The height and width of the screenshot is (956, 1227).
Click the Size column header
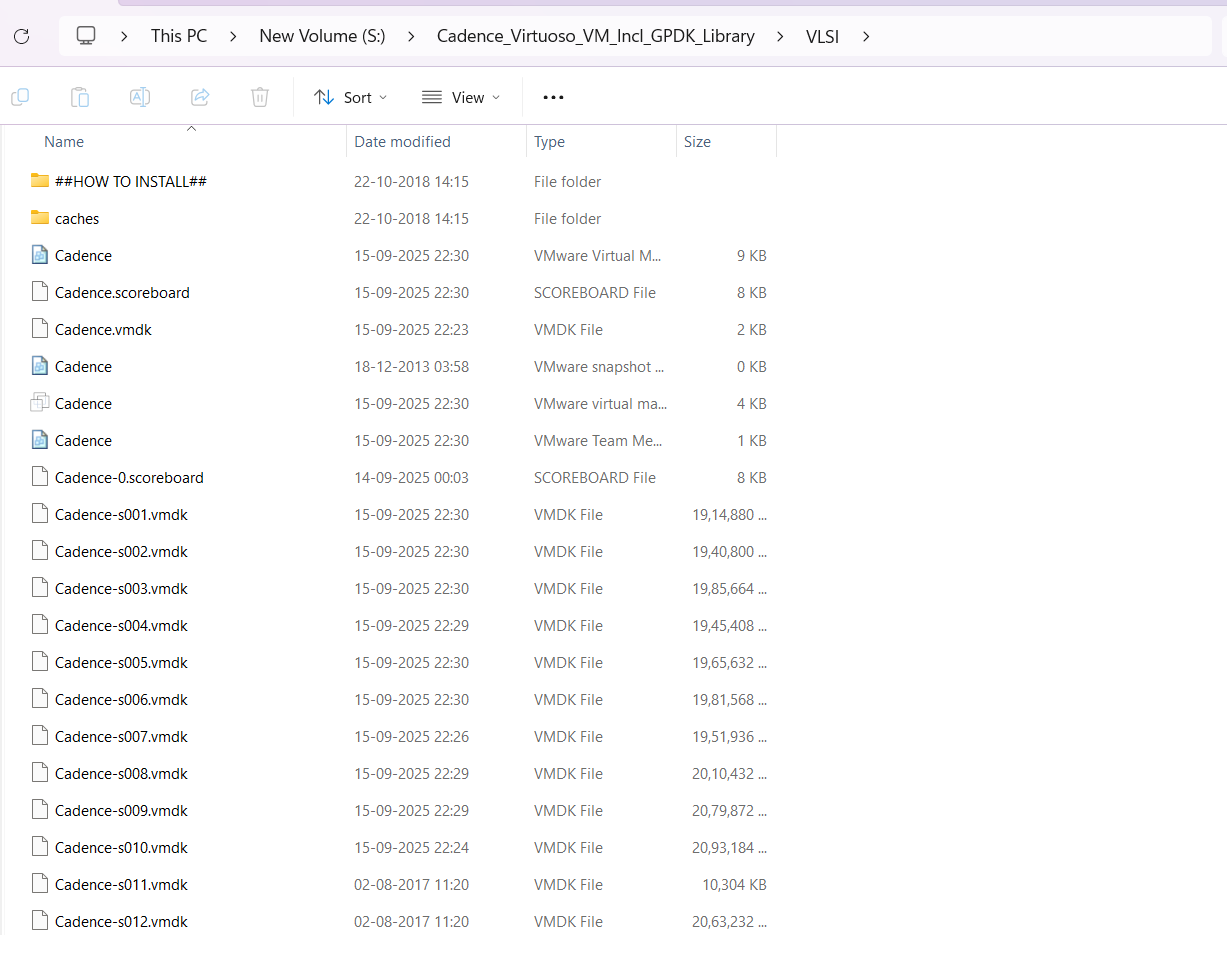[697, 142]
